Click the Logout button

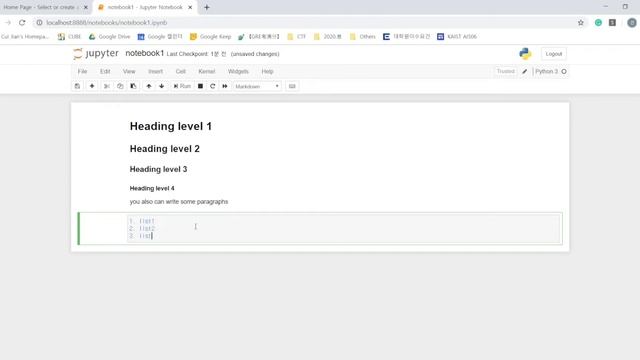click(x=553, y=54)
